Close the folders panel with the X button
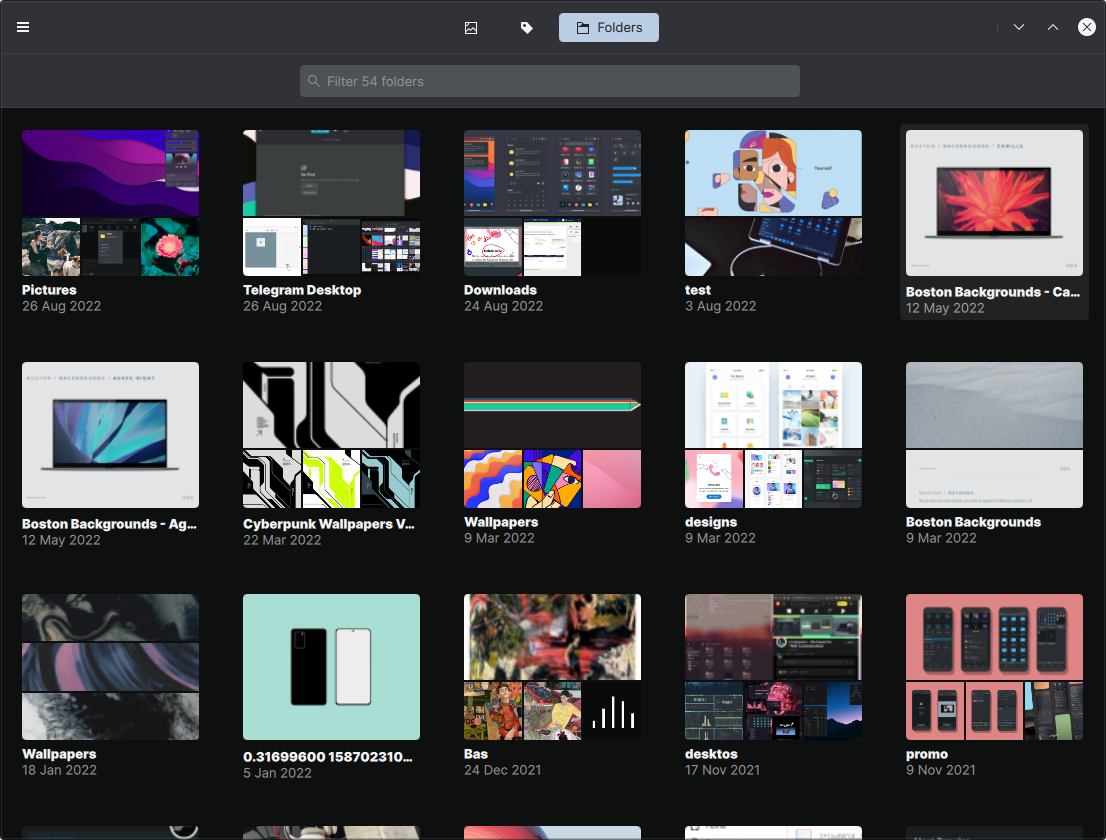The image size is (1106, 840). [x=1086, y=27]
